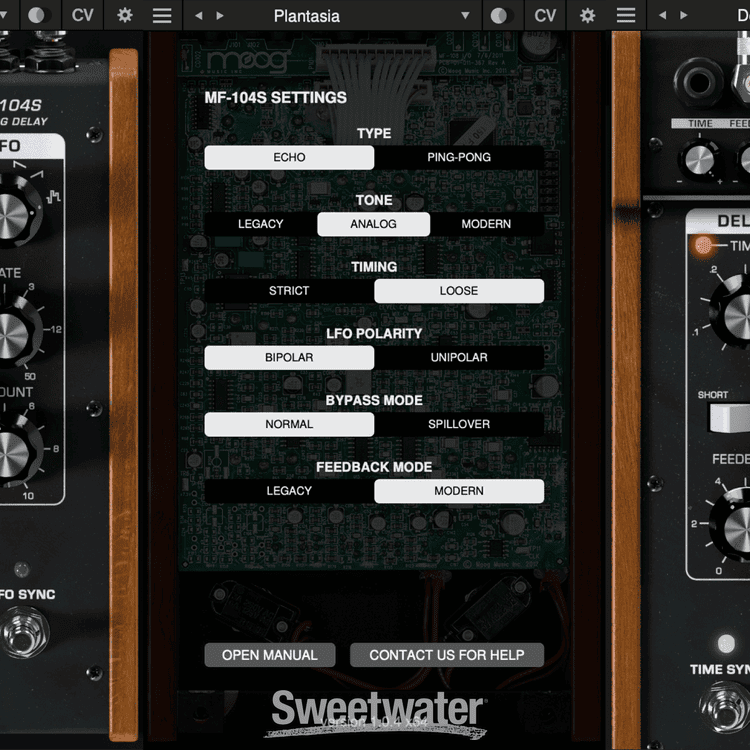Click the Sweetwater logo

377,714
